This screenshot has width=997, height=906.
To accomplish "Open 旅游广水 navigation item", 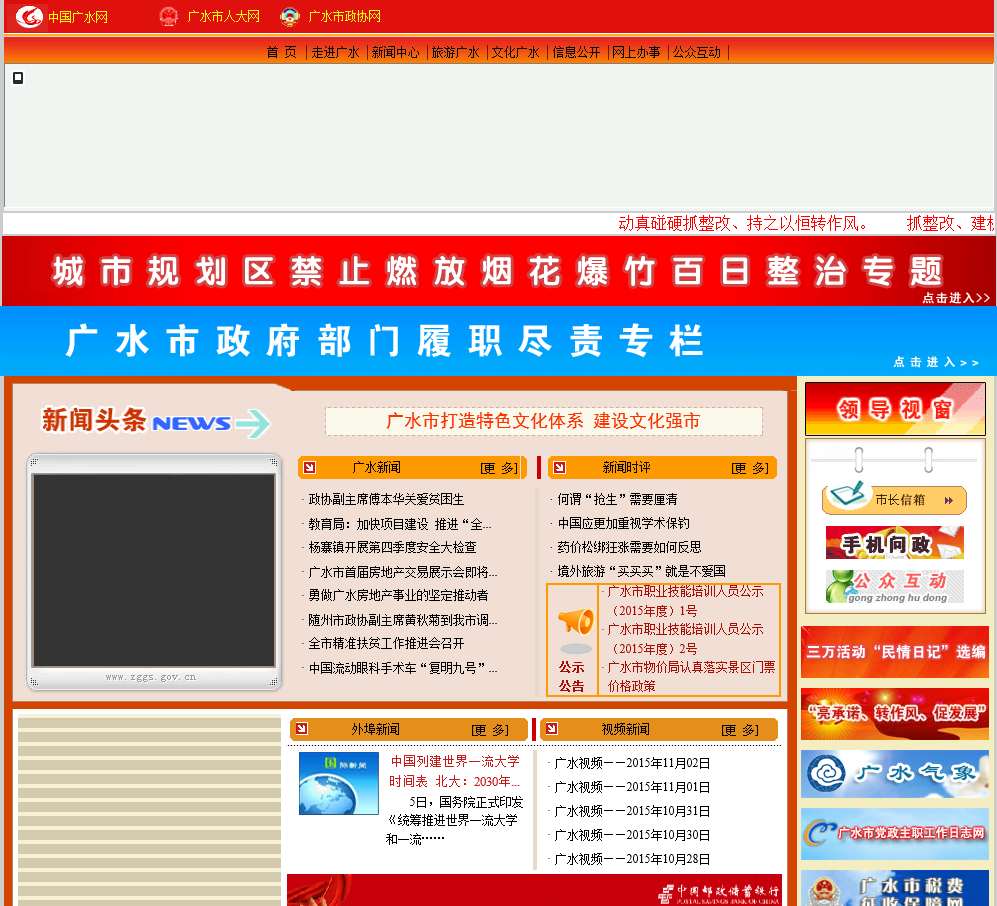I will coord(455,52).
